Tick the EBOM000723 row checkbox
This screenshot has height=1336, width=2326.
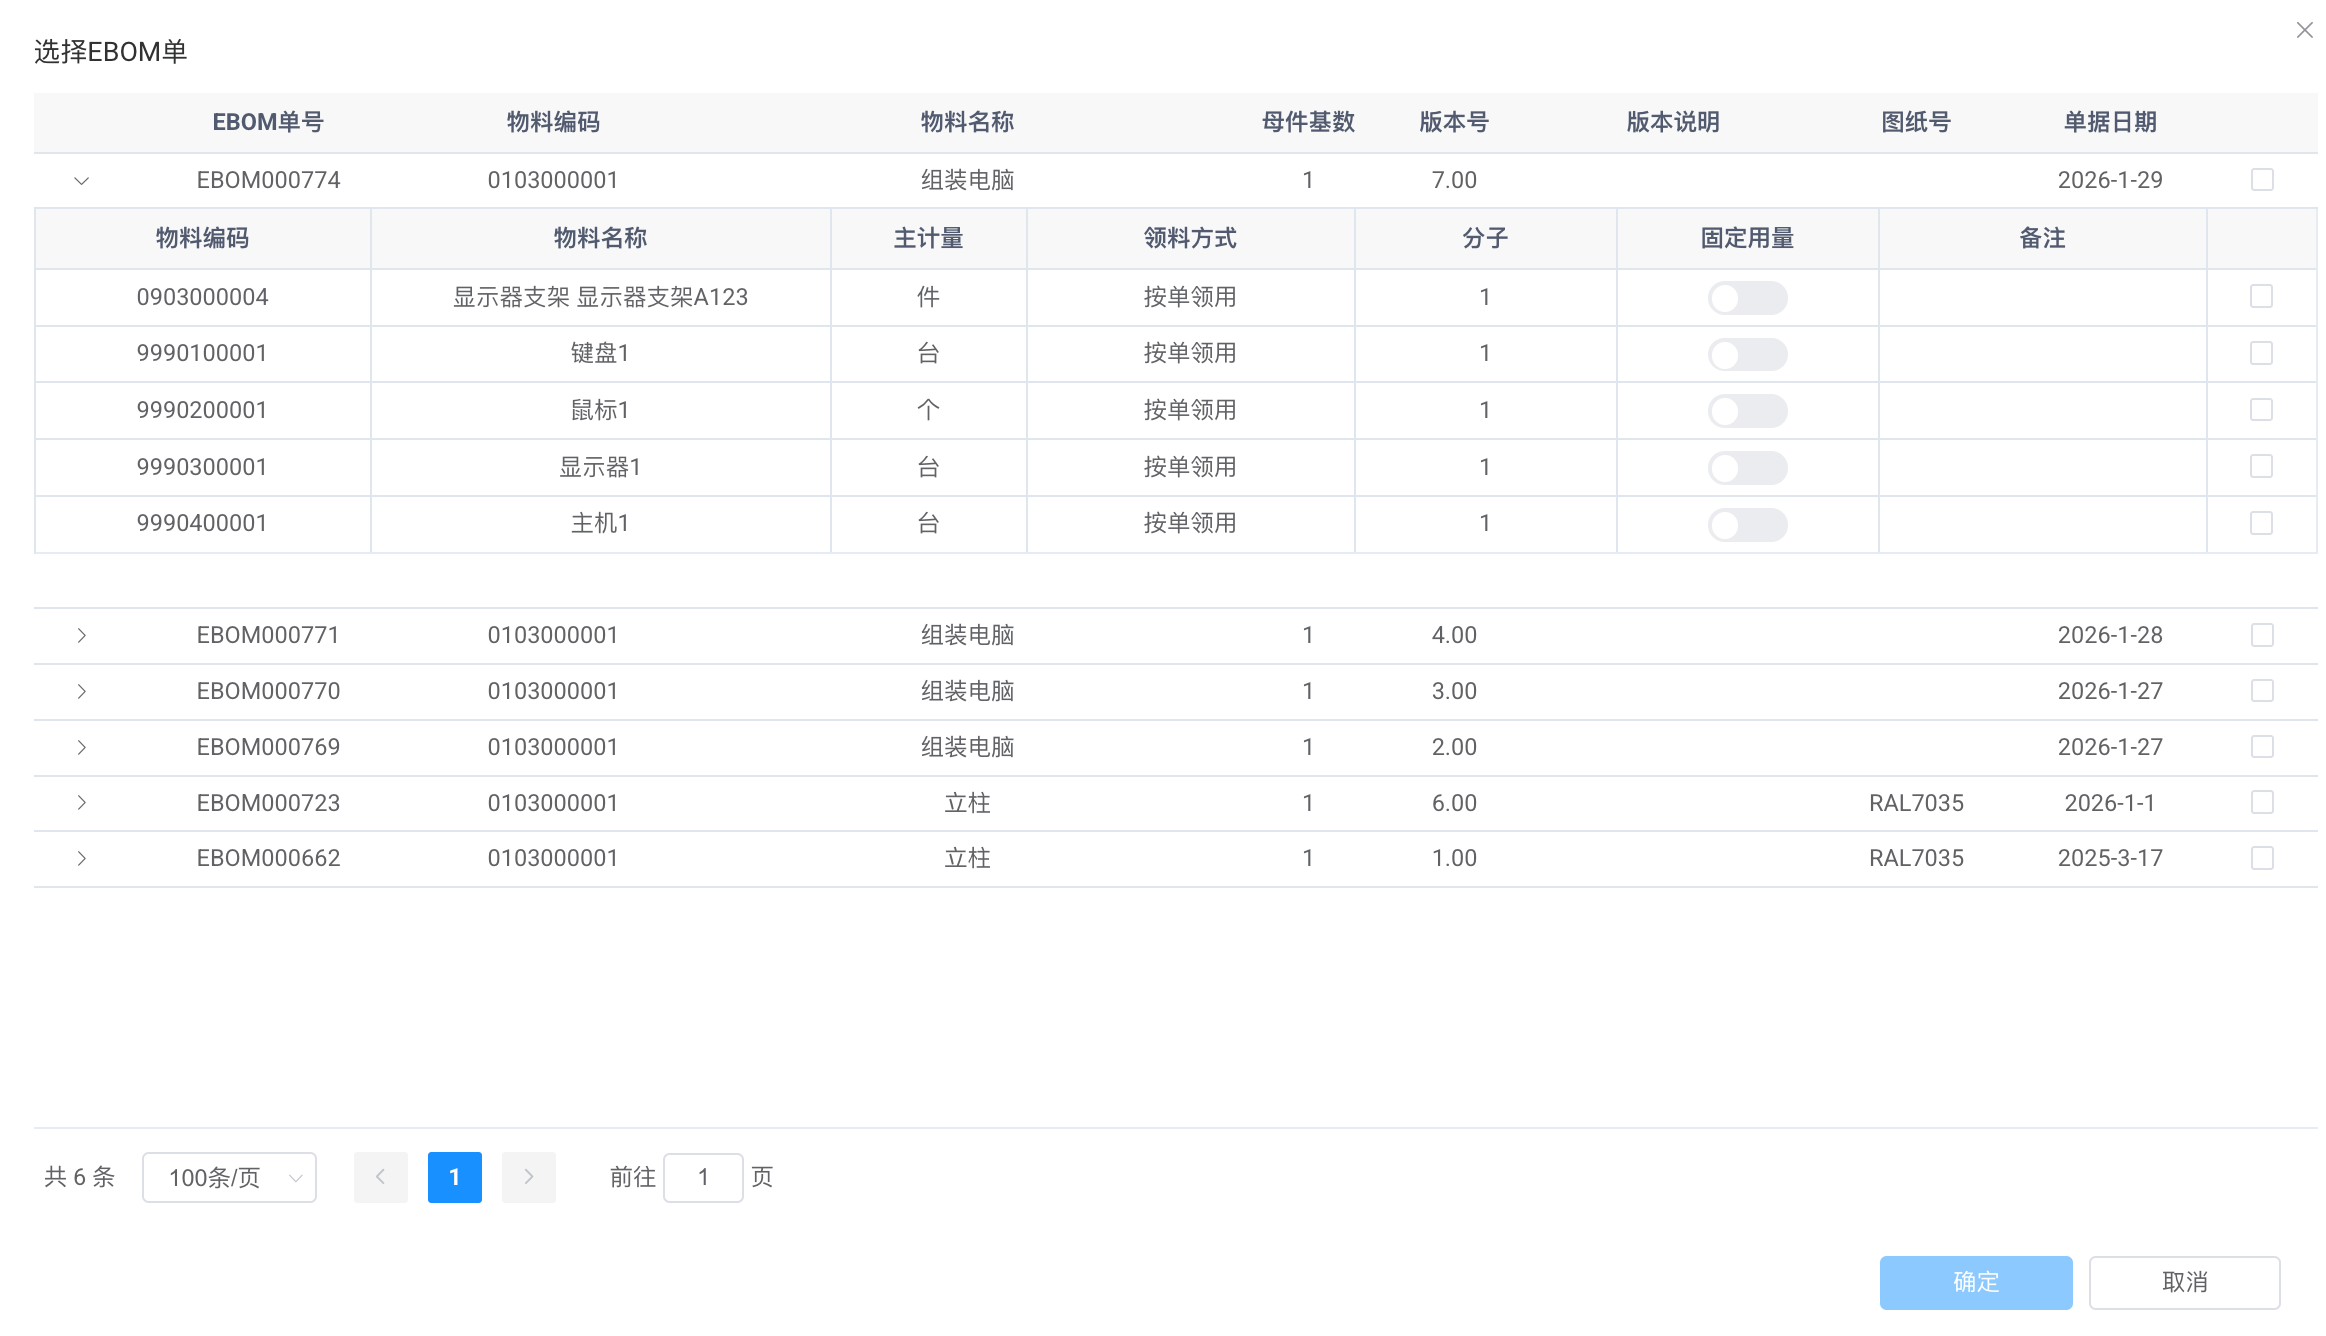coord(2262,802)
